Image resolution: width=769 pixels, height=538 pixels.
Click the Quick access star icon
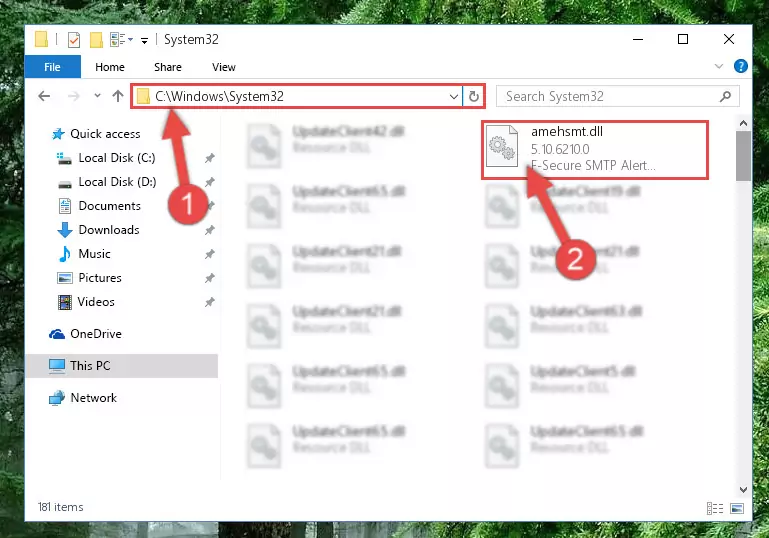pyautogui.click(x=58, y=134)
